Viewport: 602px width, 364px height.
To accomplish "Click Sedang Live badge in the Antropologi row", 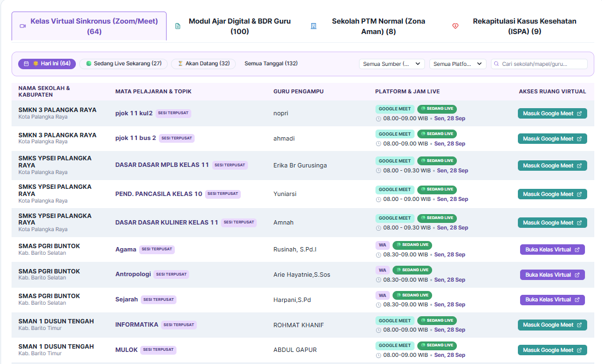I will [412, 270].
